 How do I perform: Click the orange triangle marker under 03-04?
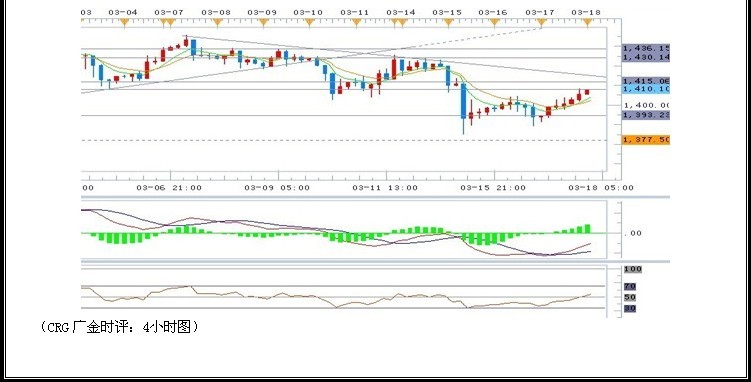click(x=124, y=22)
